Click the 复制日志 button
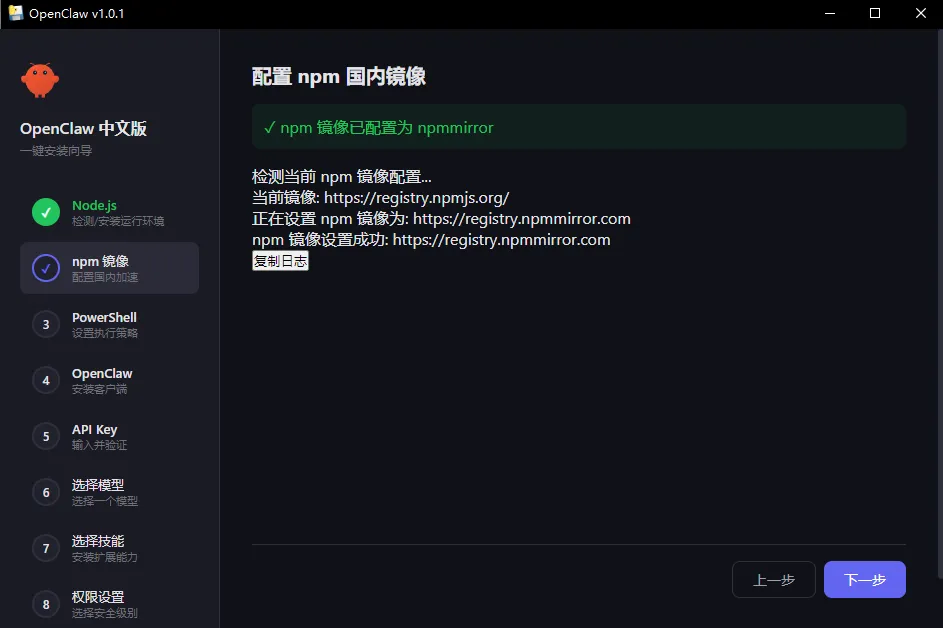This screenshot has height=628, width=943. click(x=280, y=260)
